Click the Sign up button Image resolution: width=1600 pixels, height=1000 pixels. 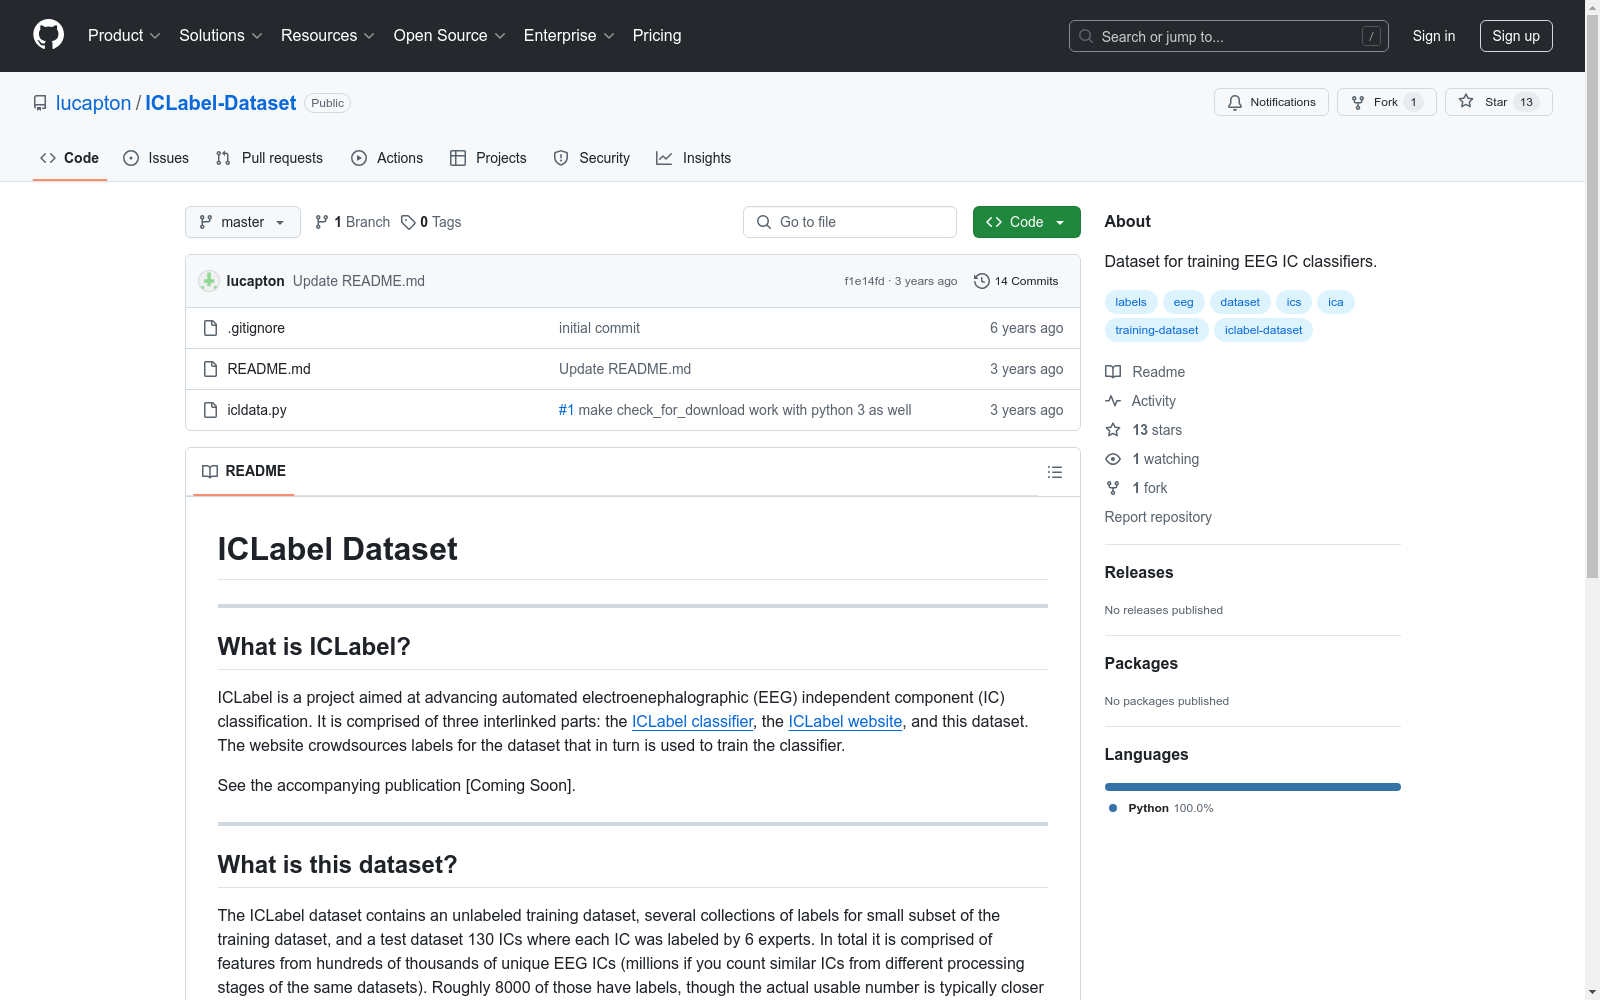[1515, 36]
